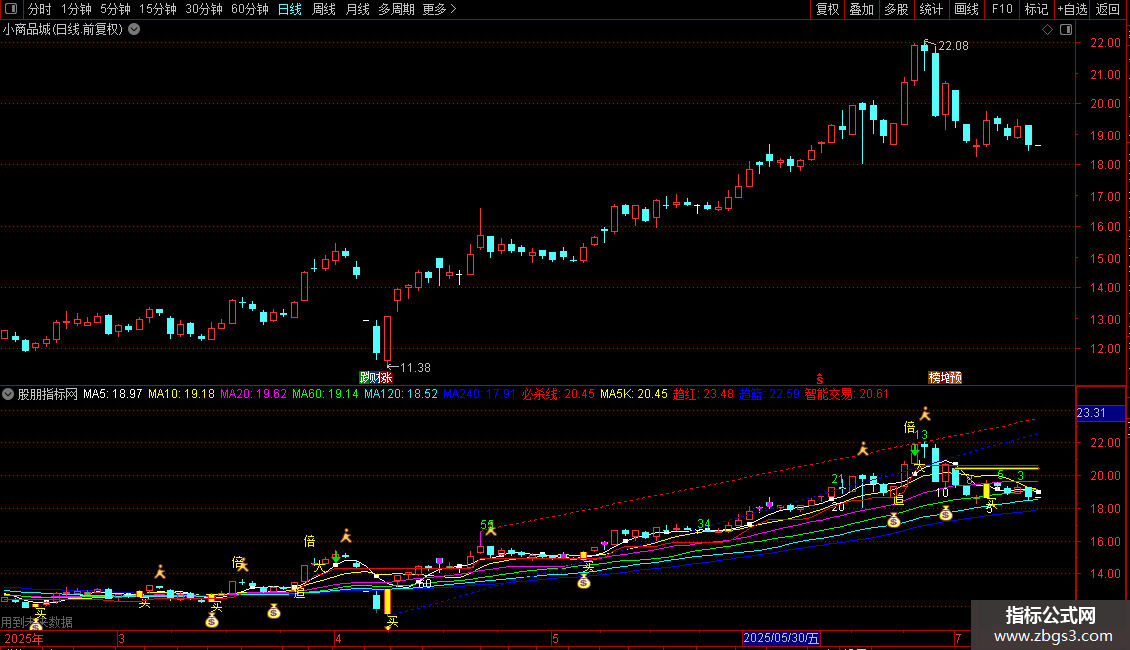Screen dimensions: 1130x650
Task: Switch to 周线 weekly chart
Action: (324, 9)
